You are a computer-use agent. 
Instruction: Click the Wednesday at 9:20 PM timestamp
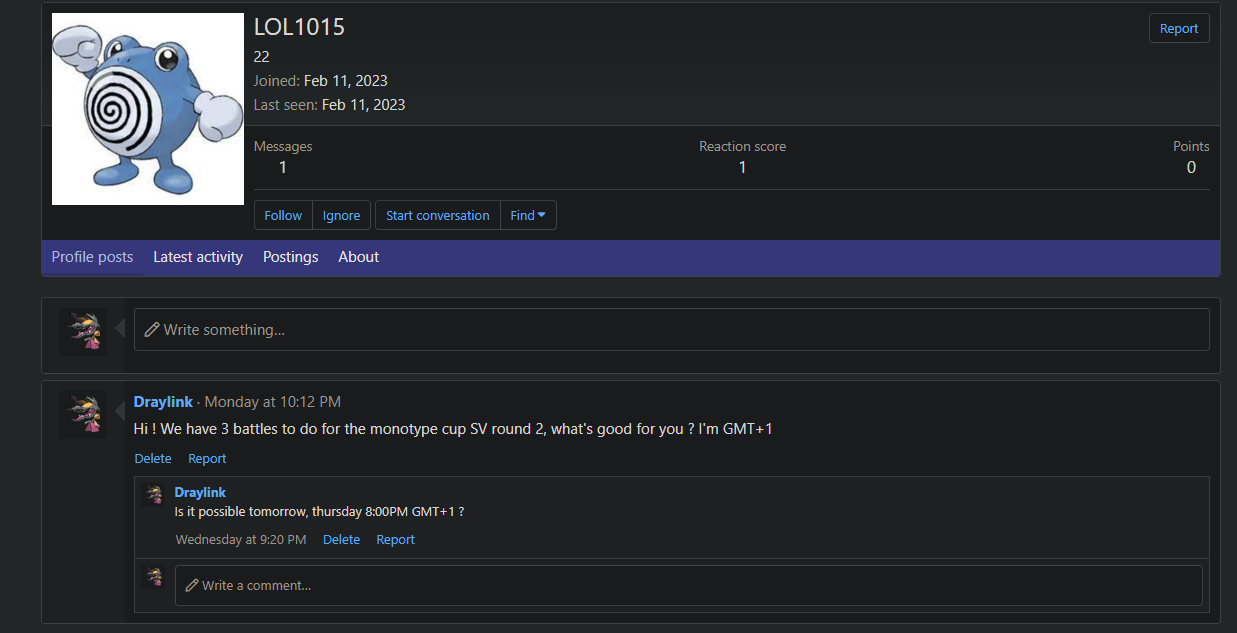coord(241,539)
